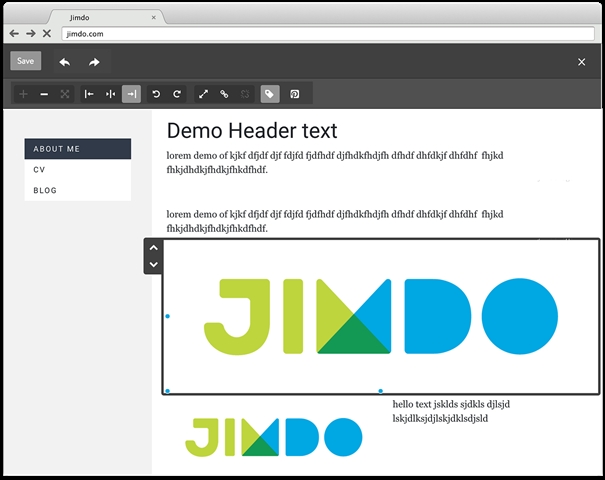Center-align the image
The image size is (605, 480).
point(110,94)
